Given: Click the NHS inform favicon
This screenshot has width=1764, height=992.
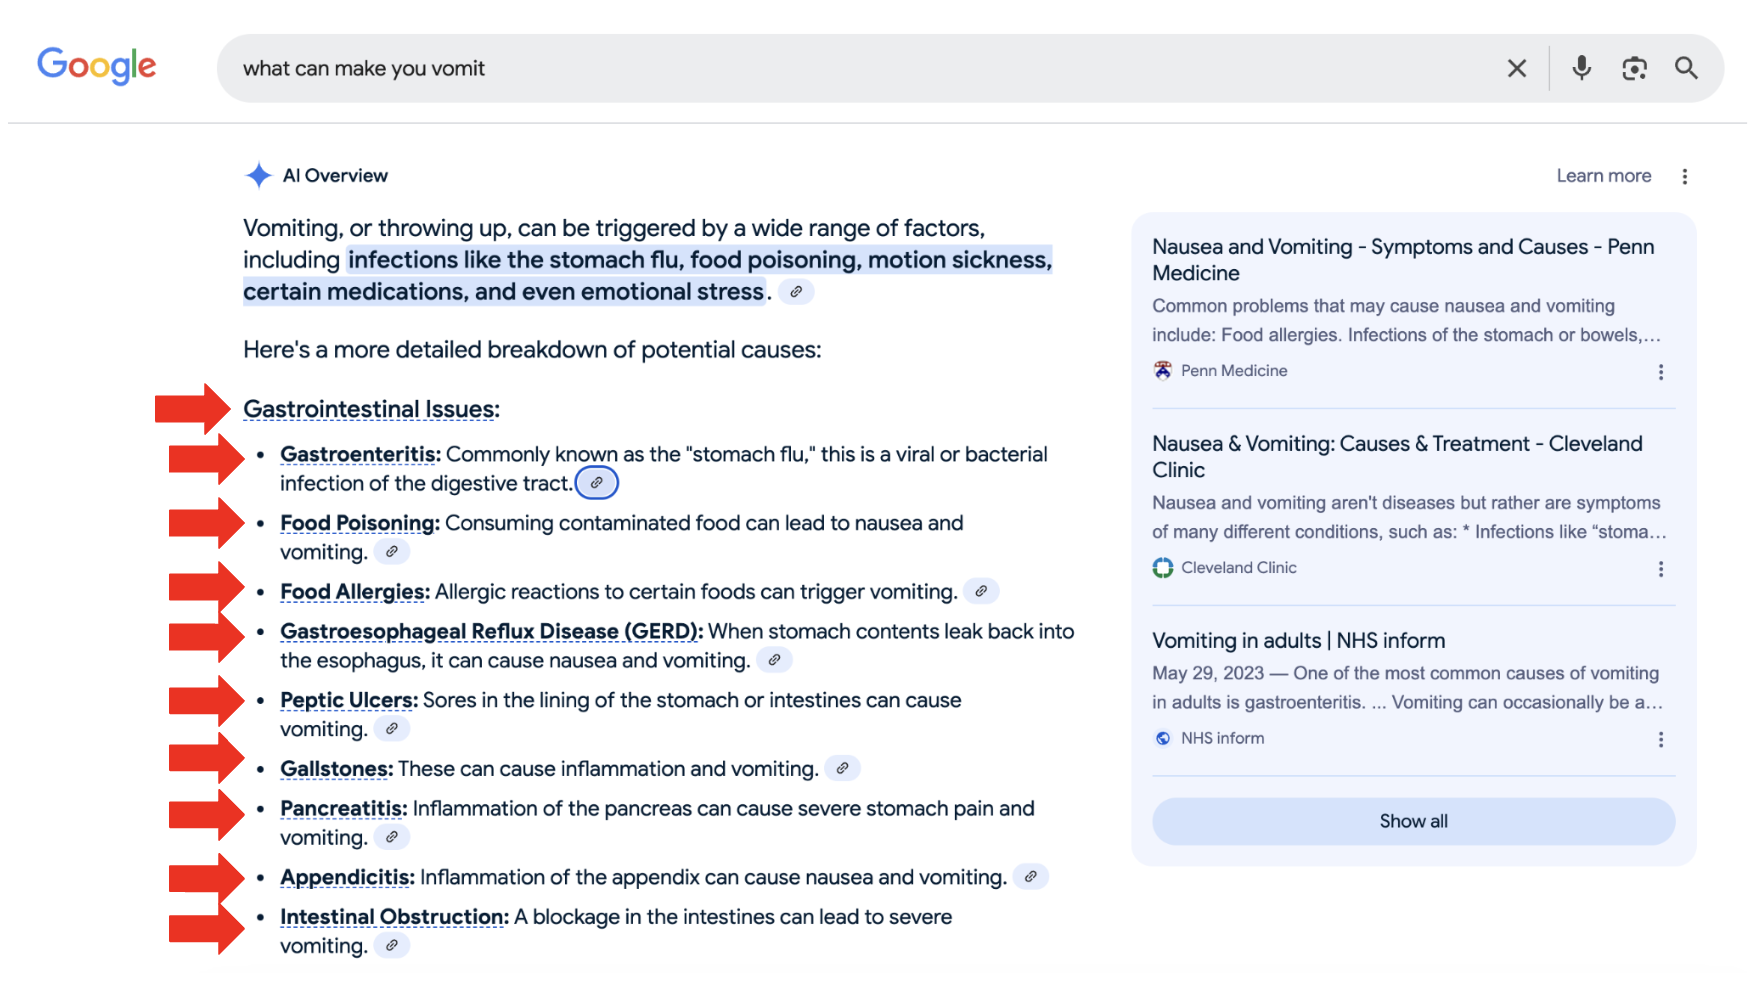Looking at the screenshot, I should click(x=1163, y=738).
